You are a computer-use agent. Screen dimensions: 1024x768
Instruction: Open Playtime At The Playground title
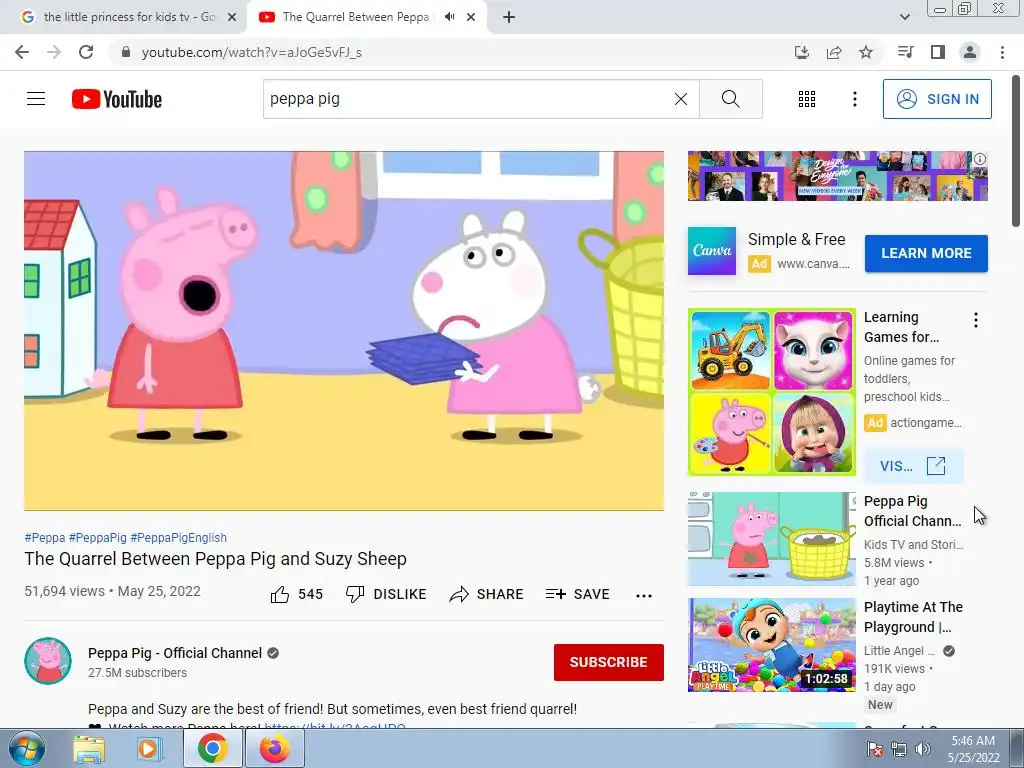pos(913,617)
